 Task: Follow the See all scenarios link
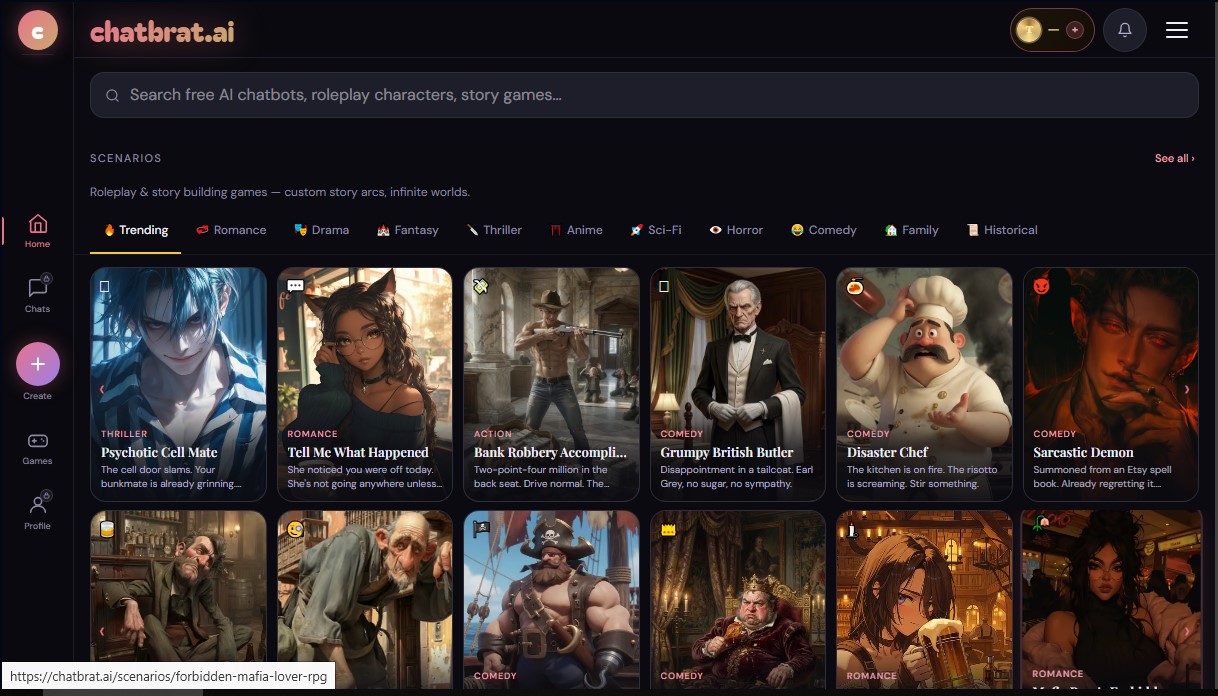(1174, 158)
